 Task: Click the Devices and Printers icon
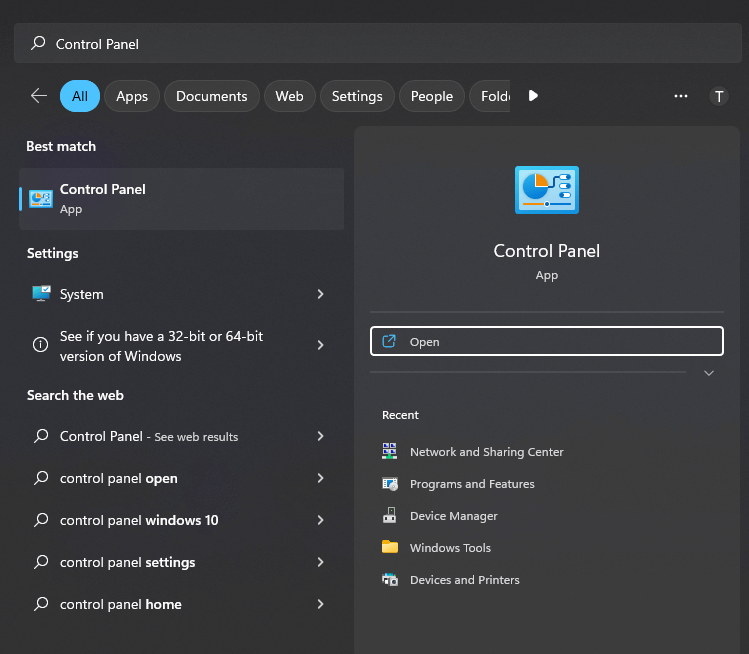click(390, 579)
